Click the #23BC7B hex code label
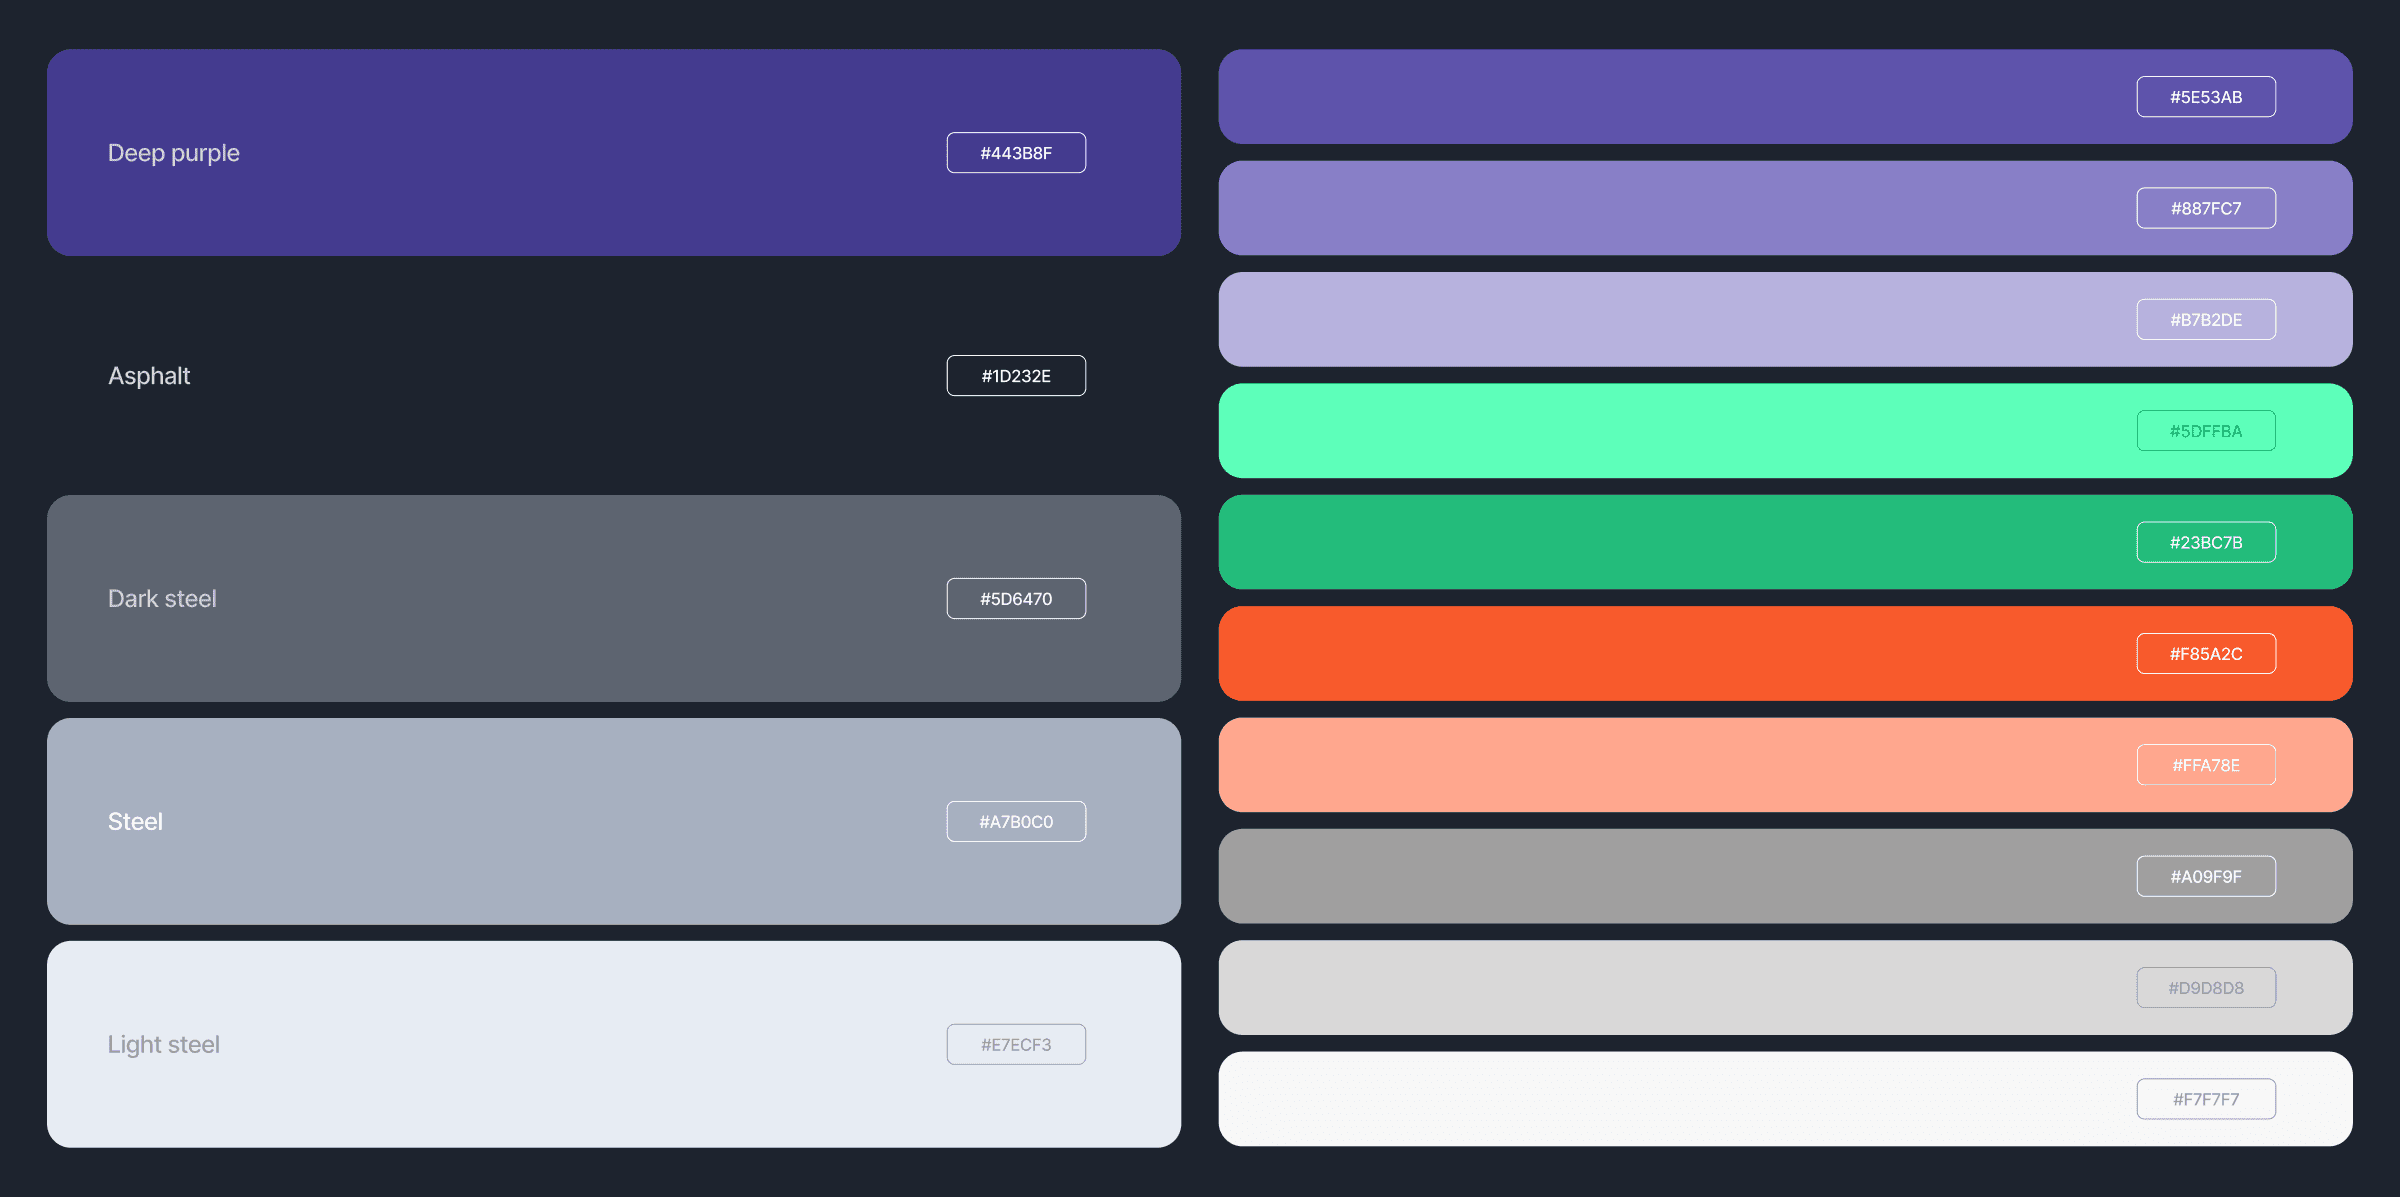Image resolution: width=2400 pixels, height=1197 pixels. [2206, 541]
